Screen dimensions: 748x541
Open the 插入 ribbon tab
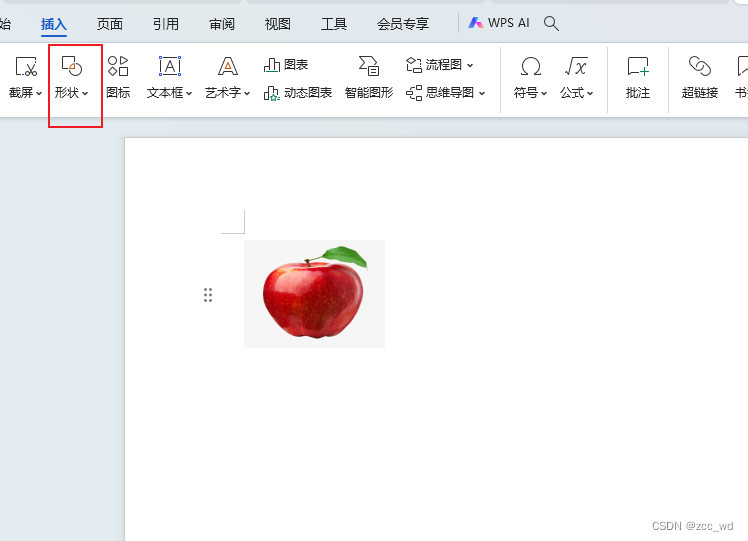(x=53, y=24)
